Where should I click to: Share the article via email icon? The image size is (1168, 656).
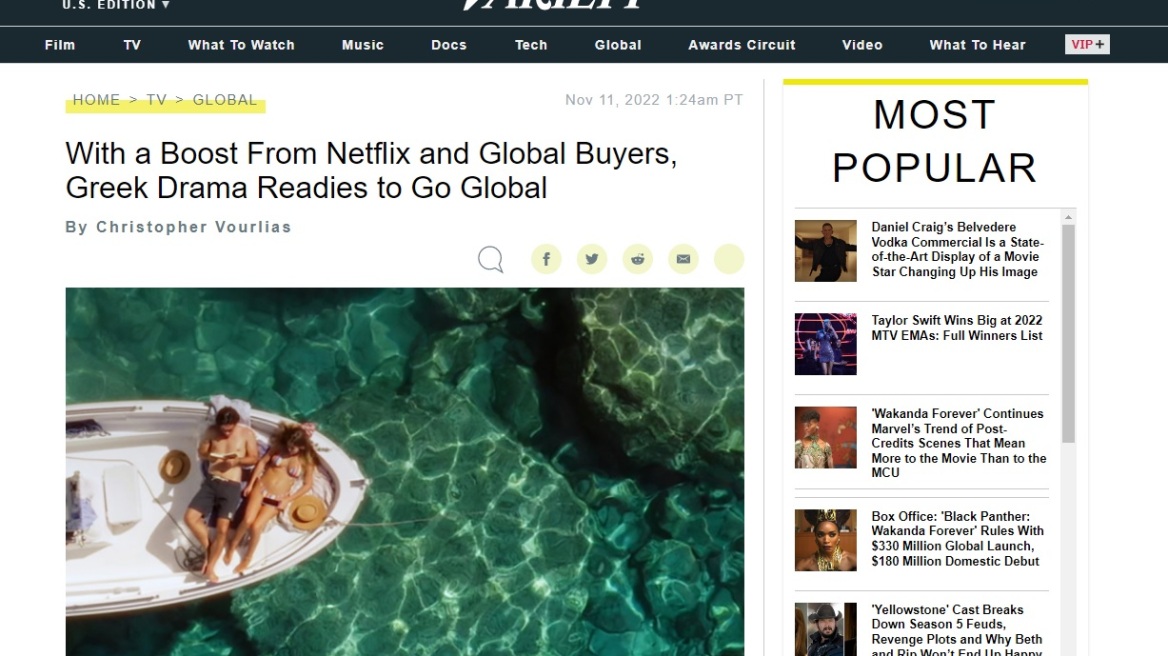point(683,259)
